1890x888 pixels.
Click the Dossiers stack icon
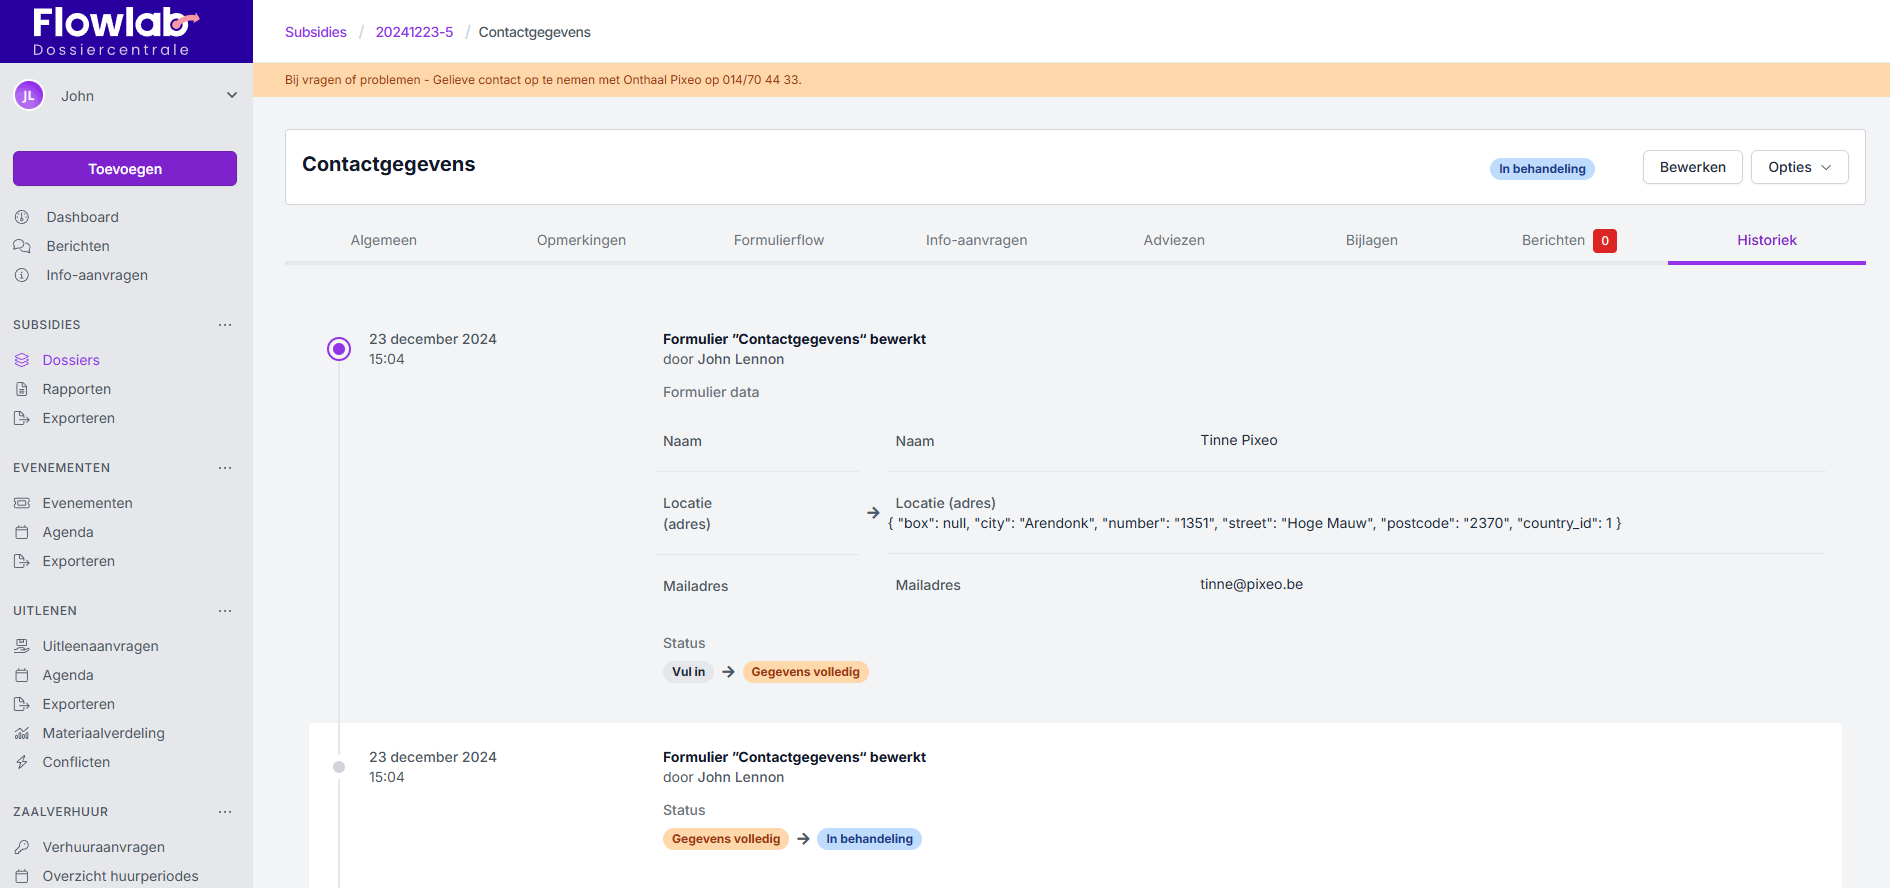(x=22, y=360)
